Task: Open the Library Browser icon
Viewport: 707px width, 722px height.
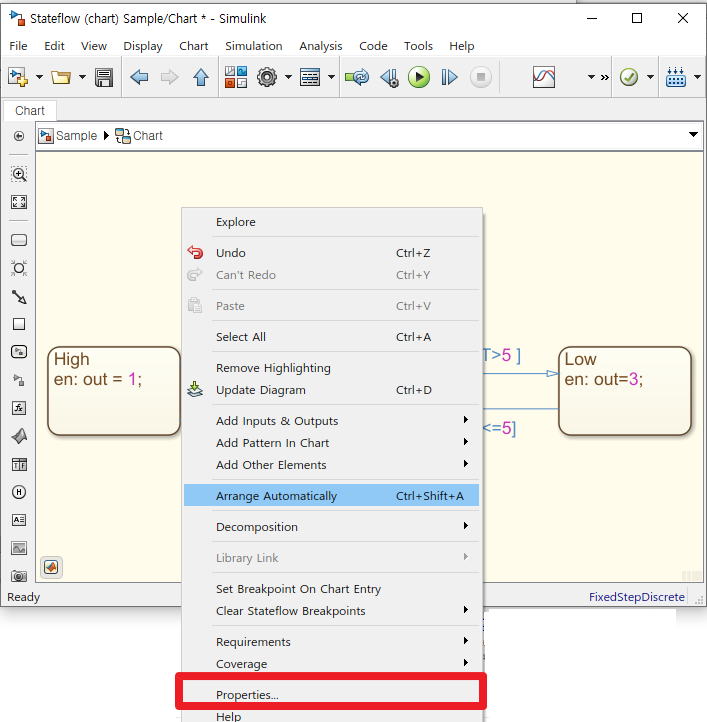Action: [236, 77]
